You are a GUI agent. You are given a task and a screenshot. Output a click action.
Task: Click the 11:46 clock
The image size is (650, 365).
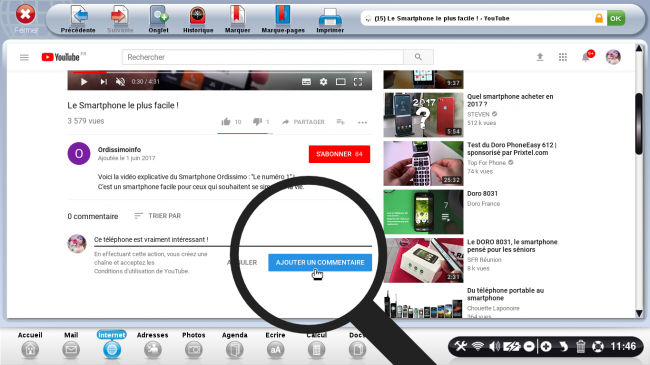[623, 346]
